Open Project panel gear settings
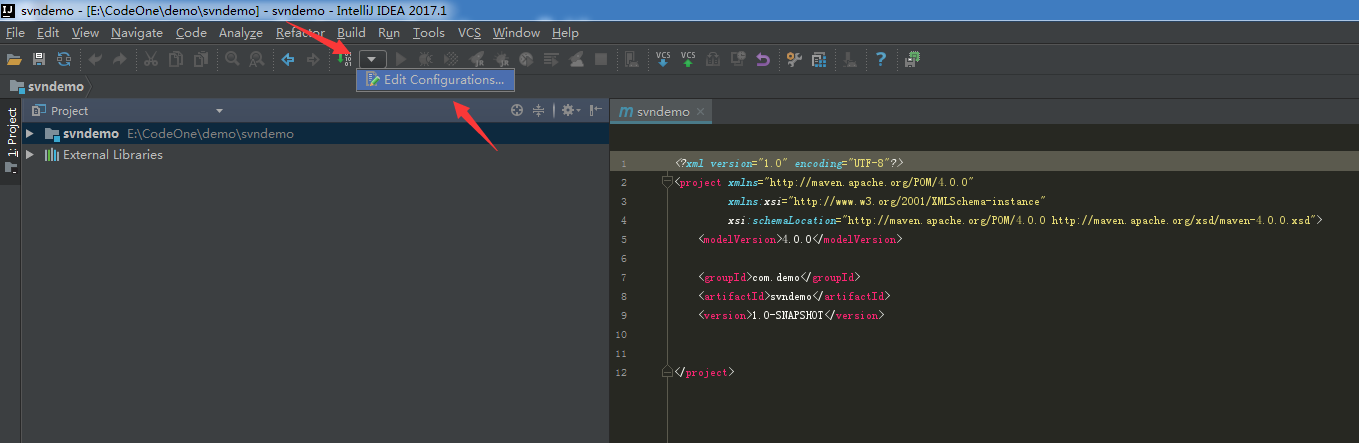 [569, 110]
